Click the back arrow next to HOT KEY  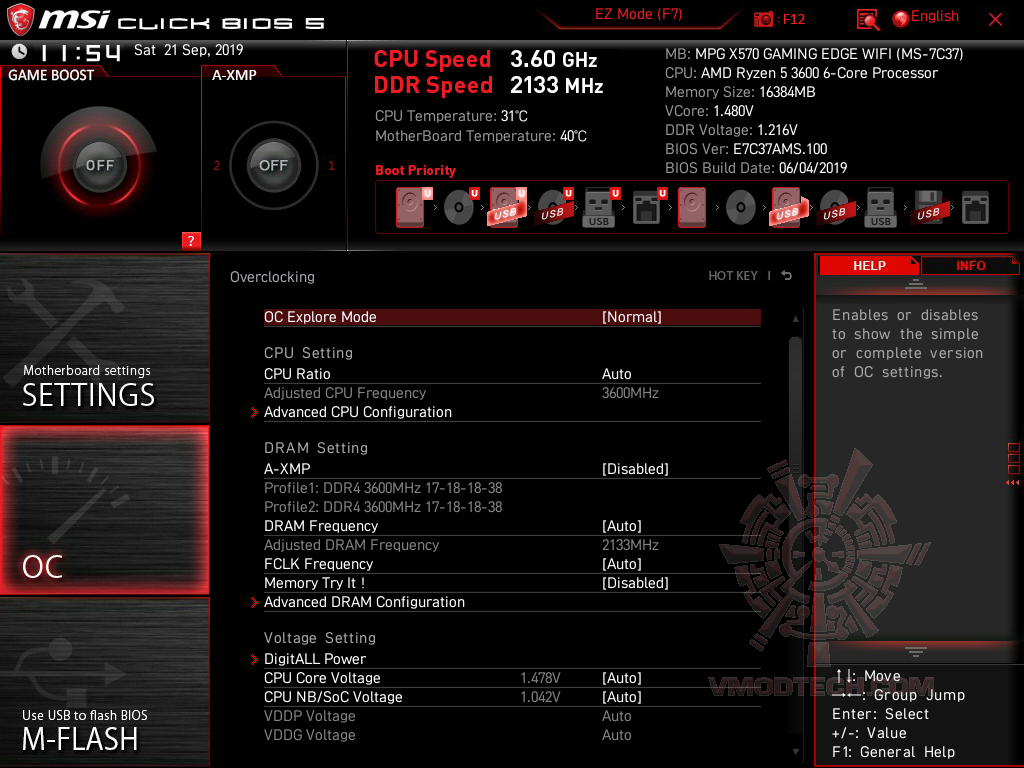click(787, 276)
